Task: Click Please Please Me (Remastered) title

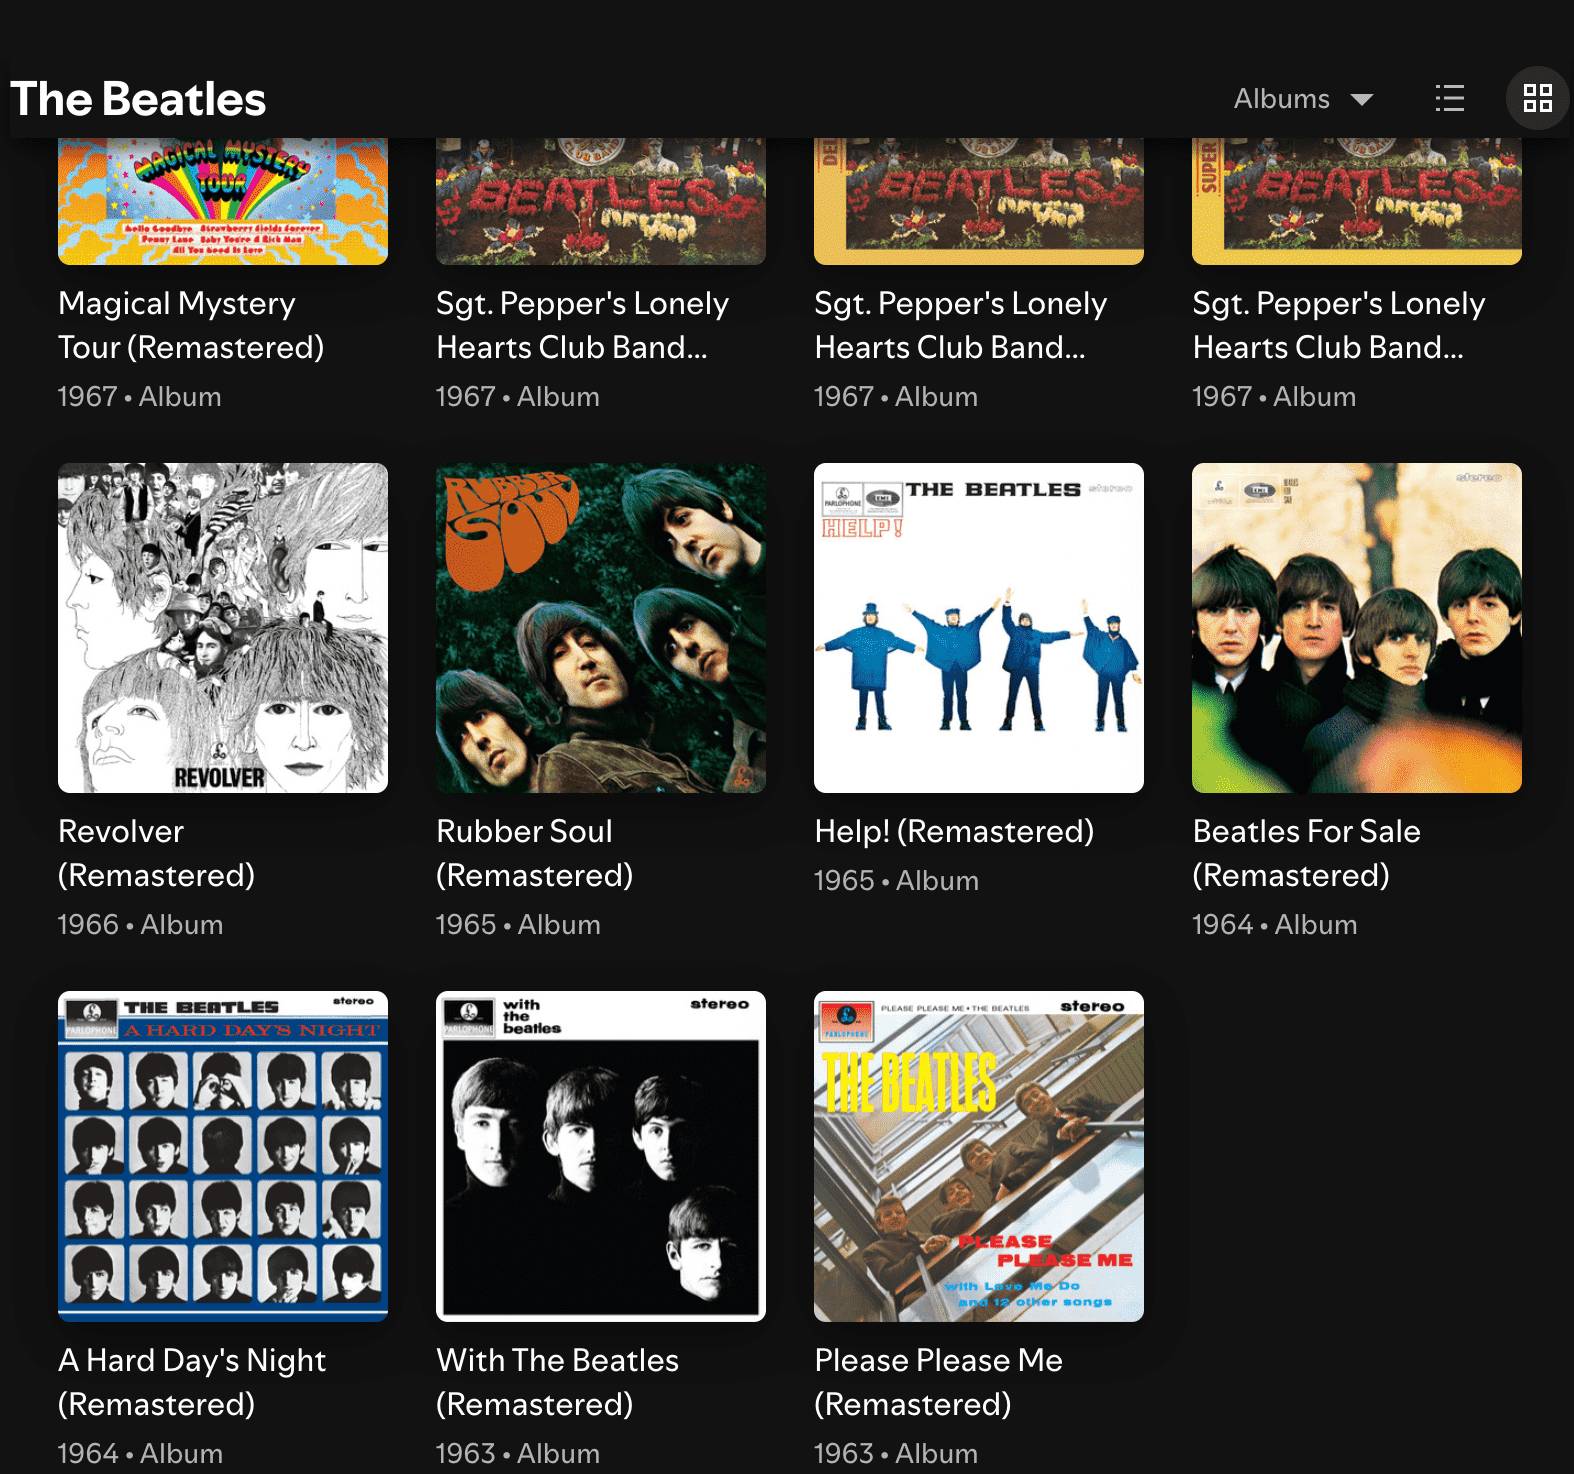Action: 938,1382
